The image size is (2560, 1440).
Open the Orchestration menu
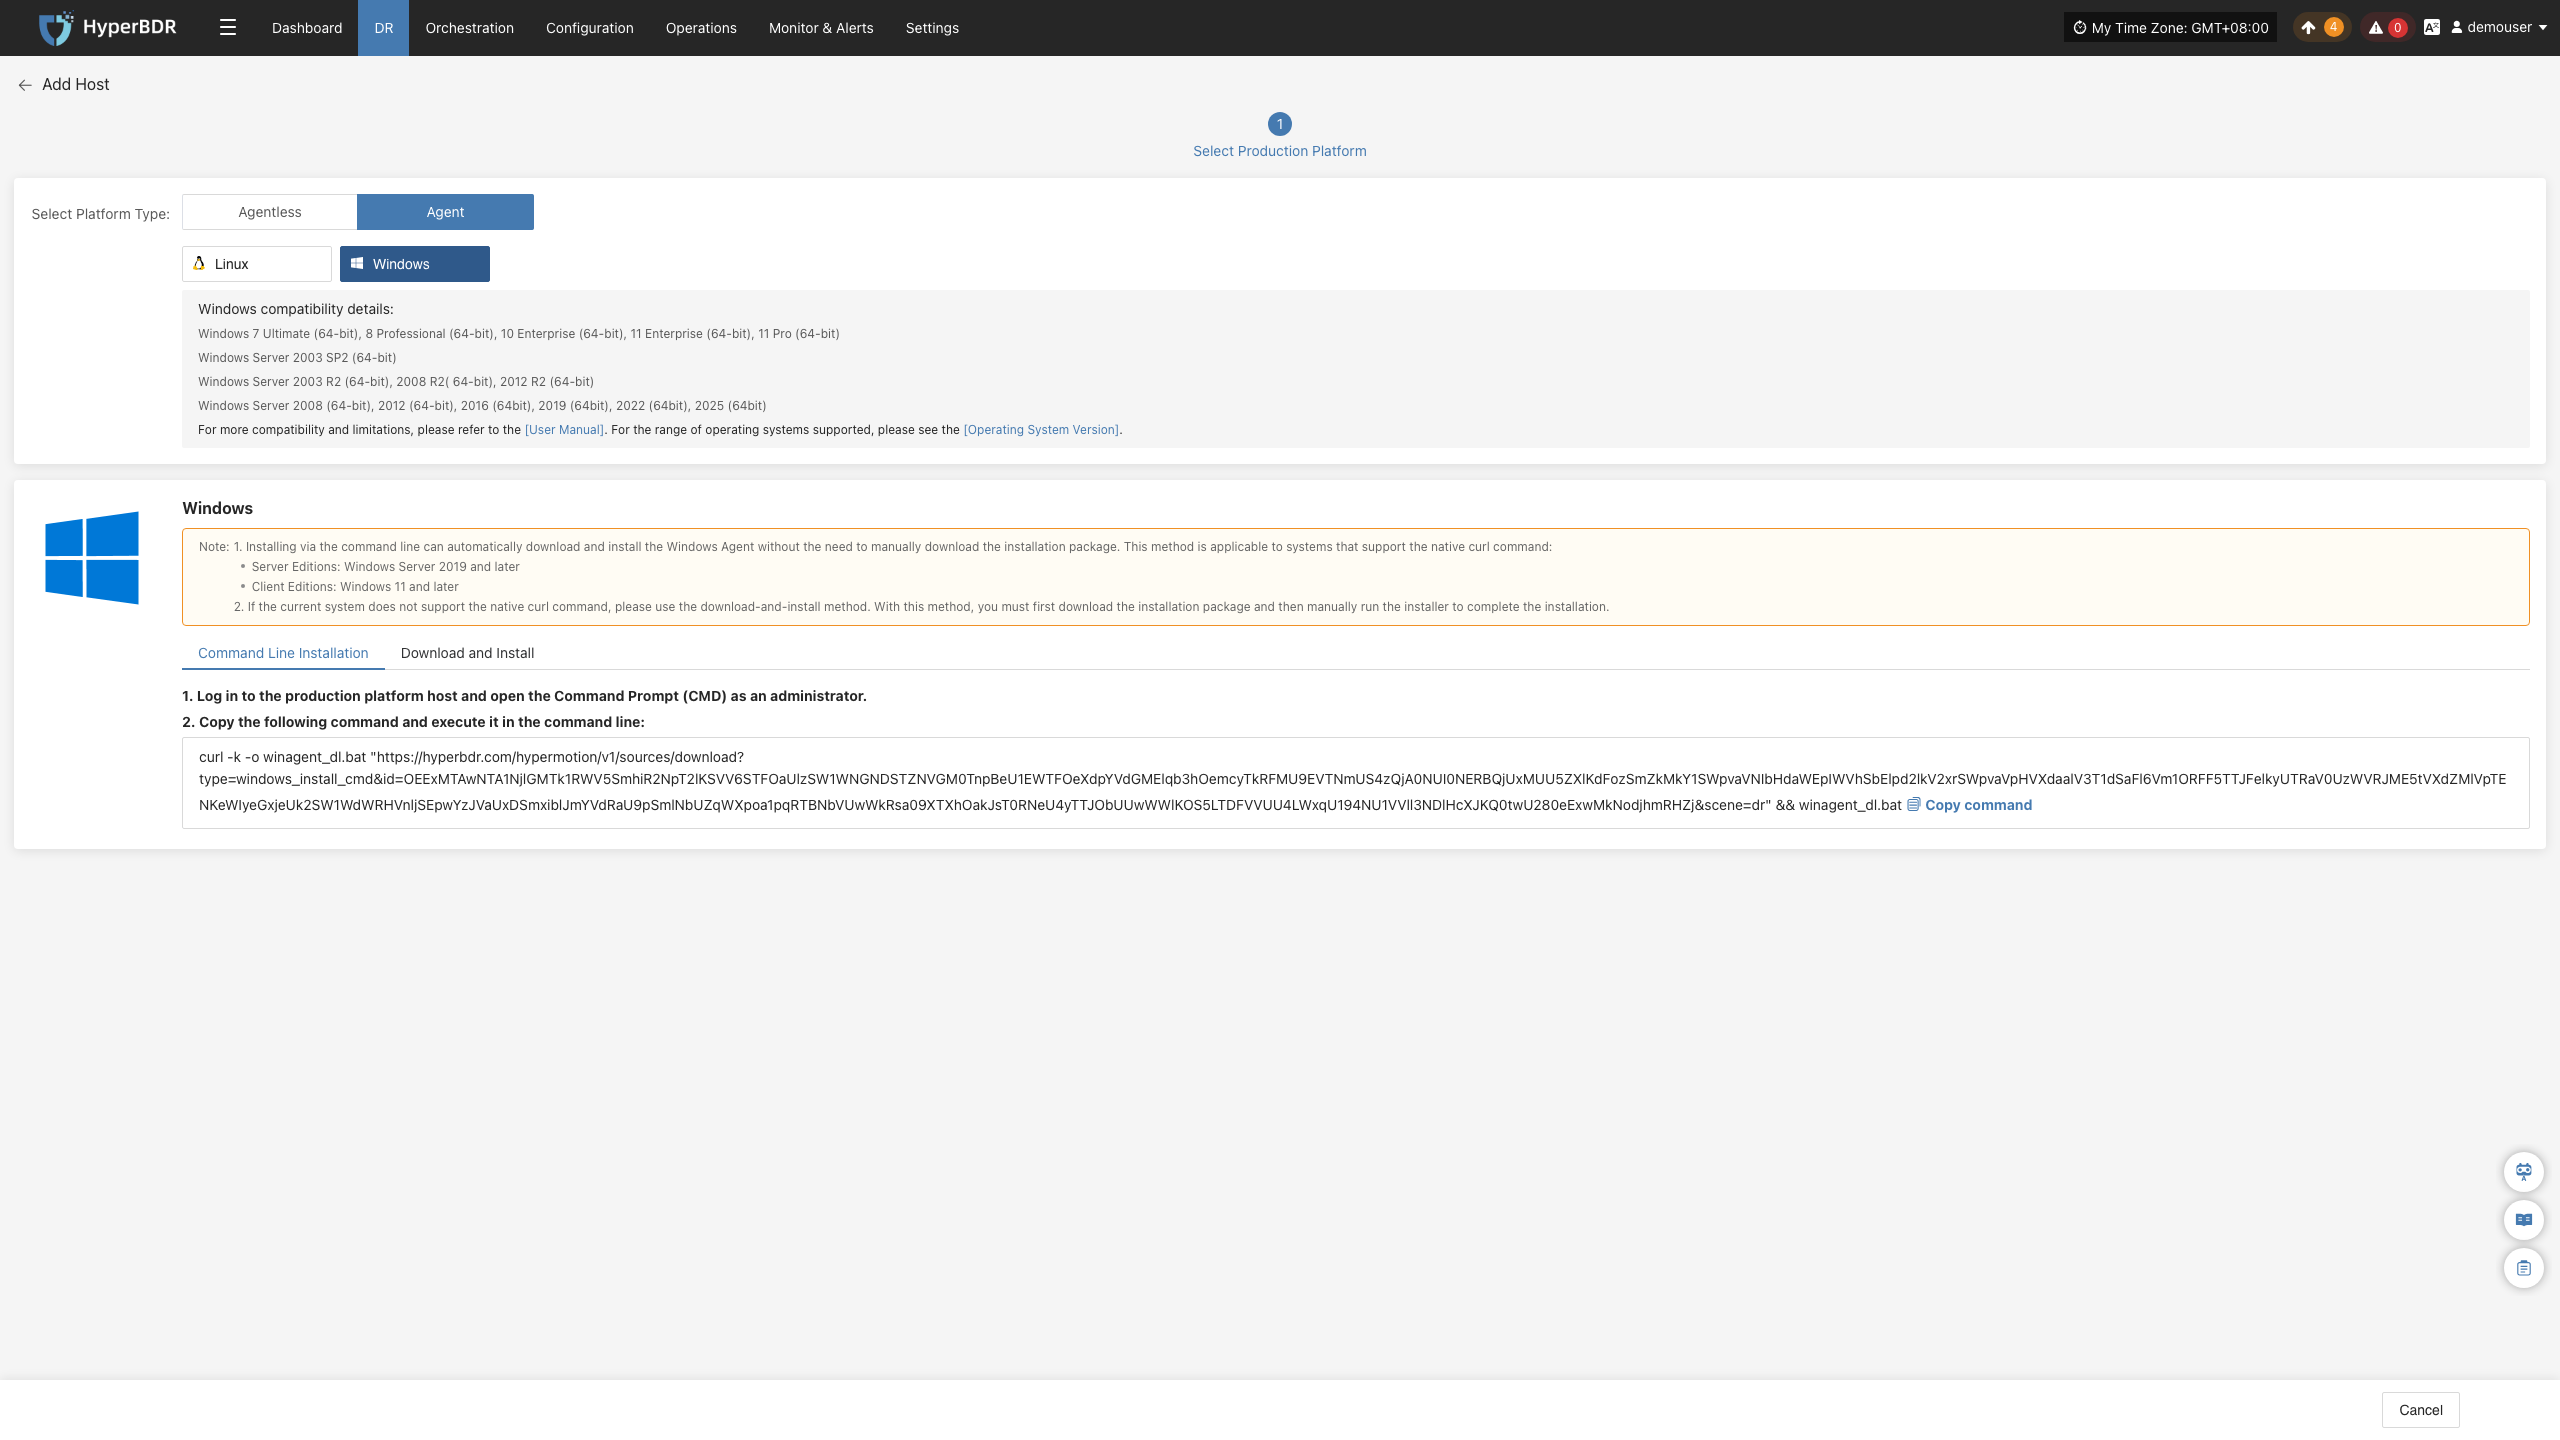(x=470, y=28)
